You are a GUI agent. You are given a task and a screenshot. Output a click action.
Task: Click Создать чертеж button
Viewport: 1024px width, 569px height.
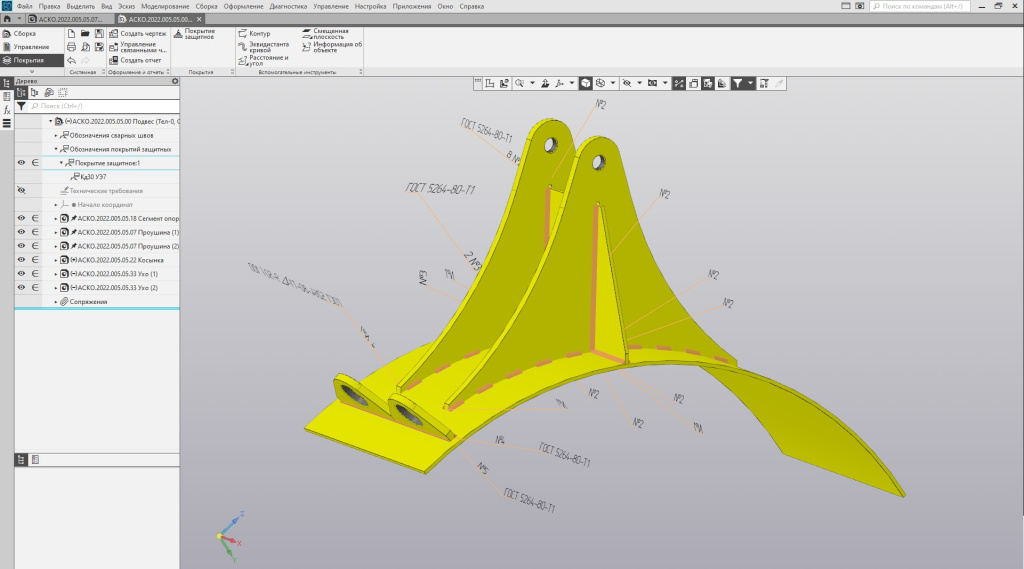tap(138, 33)
